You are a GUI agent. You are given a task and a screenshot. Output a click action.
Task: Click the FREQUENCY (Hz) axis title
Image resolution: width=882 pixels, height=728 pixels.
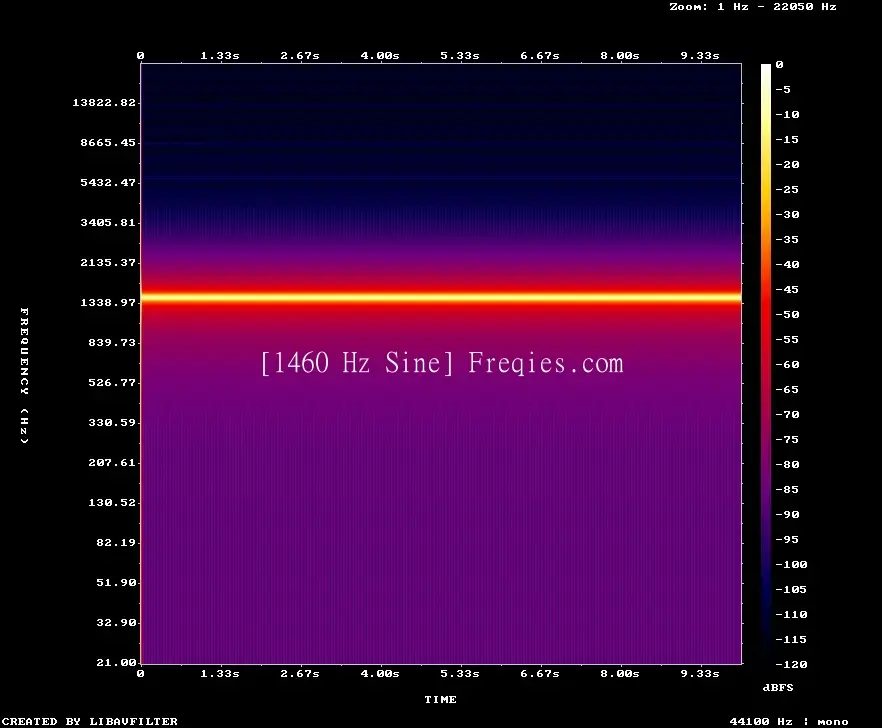24,375
